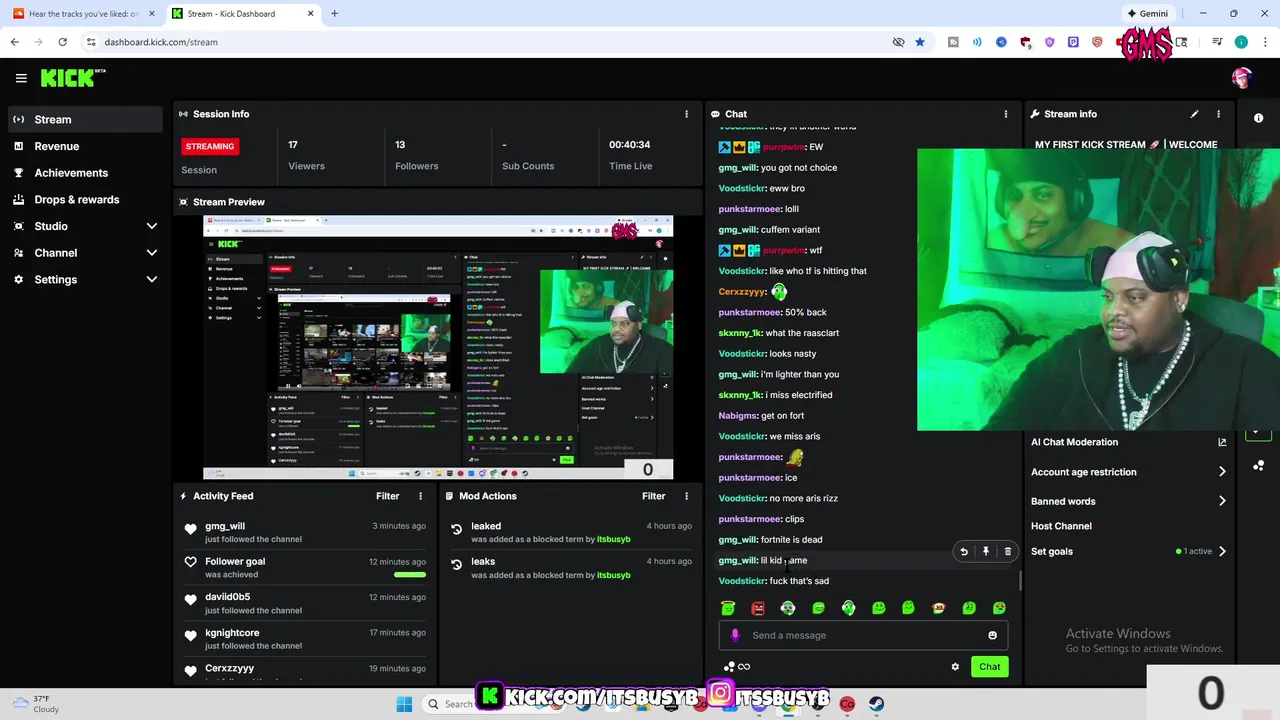Click into the Send a message field

pos(863,635)
